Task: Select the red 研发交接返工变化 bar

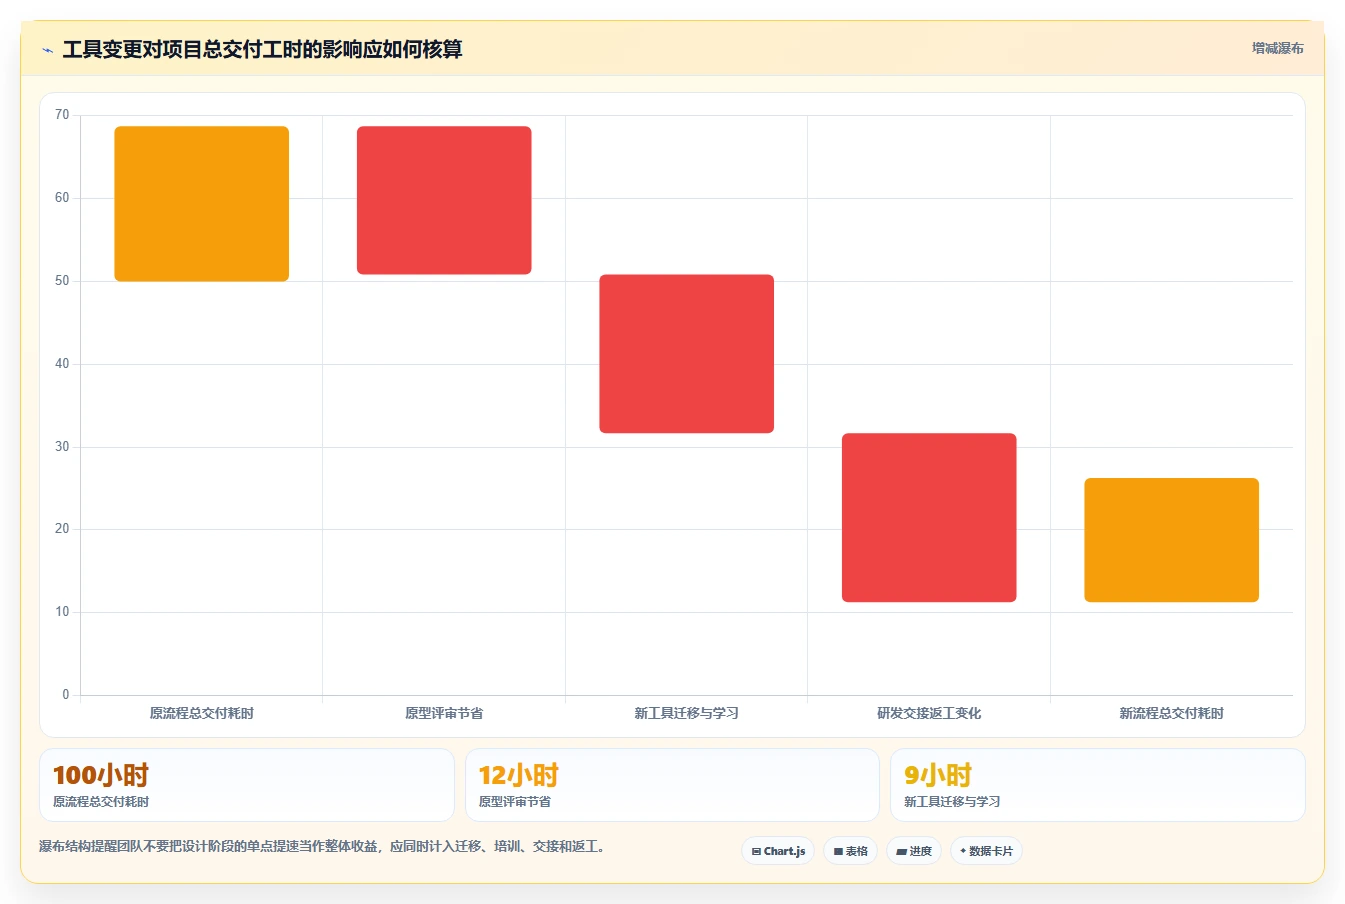Action: (929, 518)
